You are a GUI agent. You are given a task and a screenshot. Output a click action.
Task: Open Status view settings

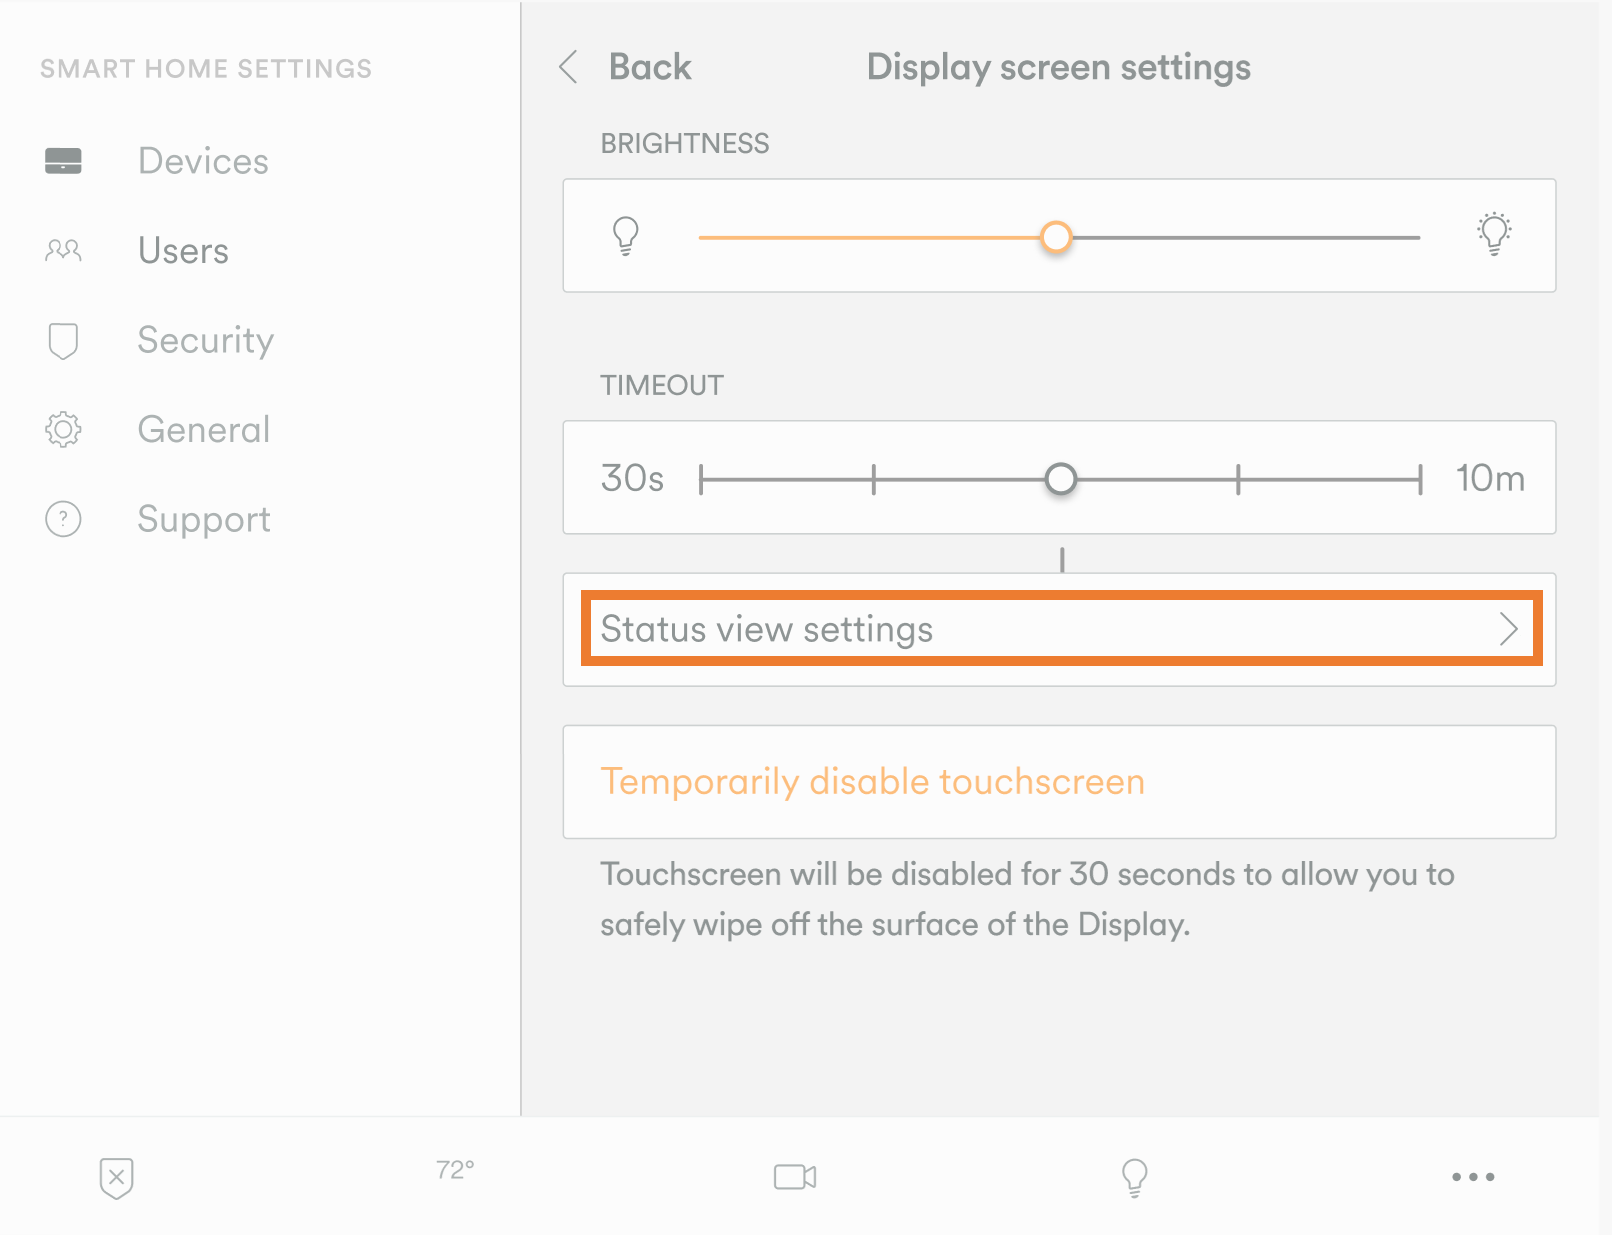[766, 629]
